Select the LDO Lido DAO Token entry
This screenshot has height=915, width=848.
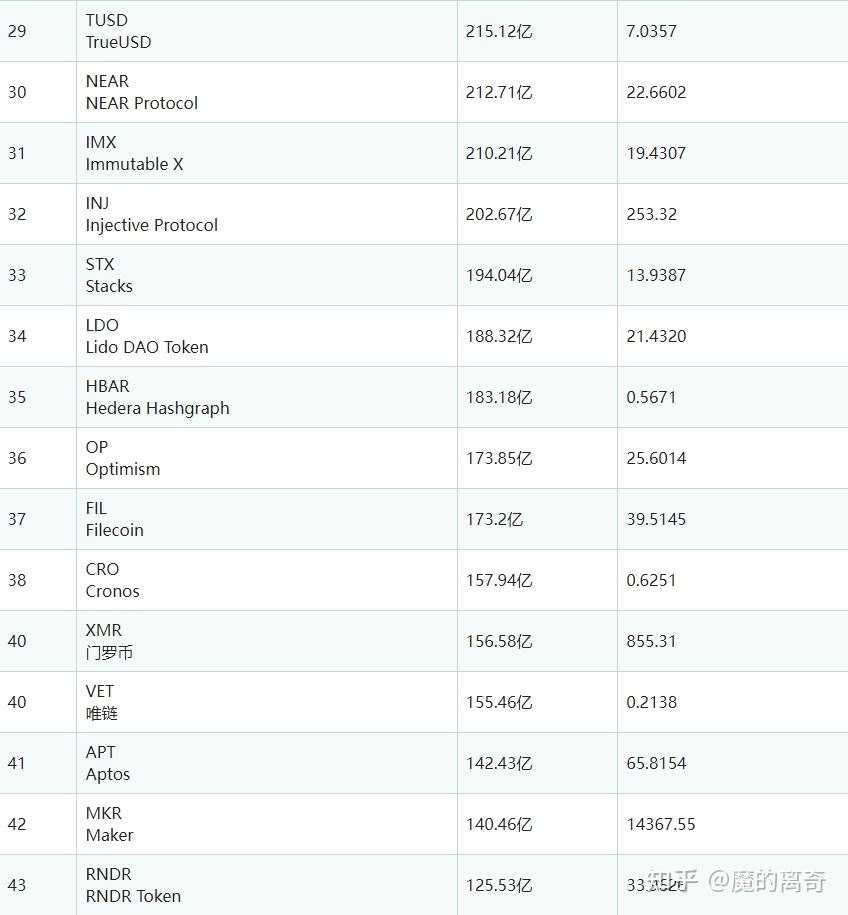147,336
